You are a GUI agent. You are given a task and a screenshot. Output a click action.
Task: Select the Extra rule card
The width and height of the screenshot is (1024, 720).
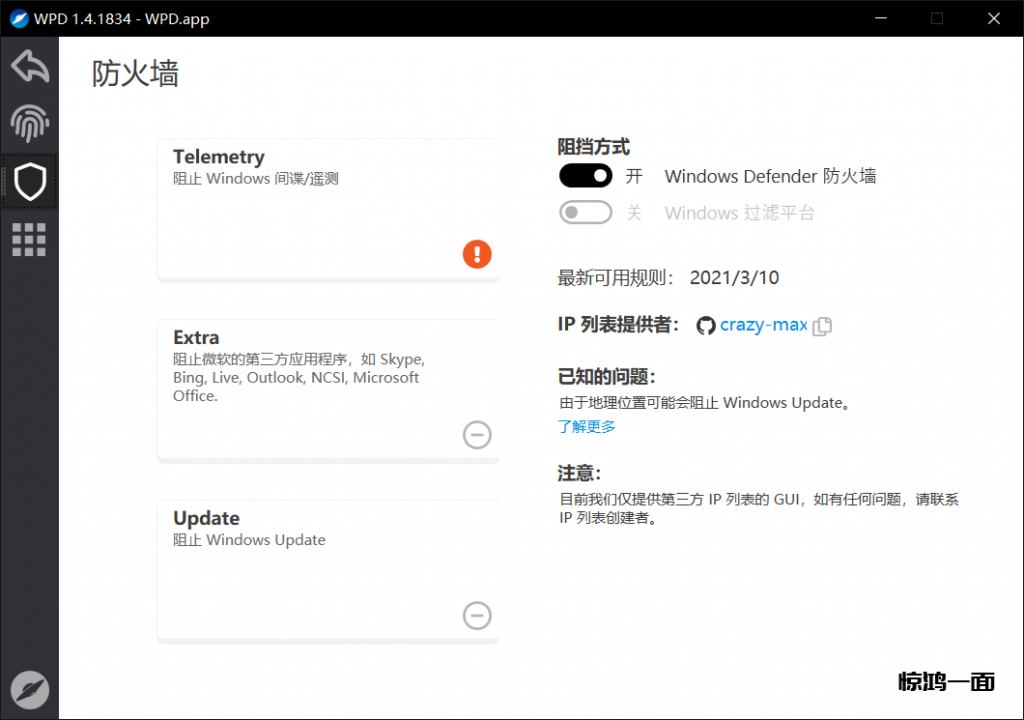point(328,390)
